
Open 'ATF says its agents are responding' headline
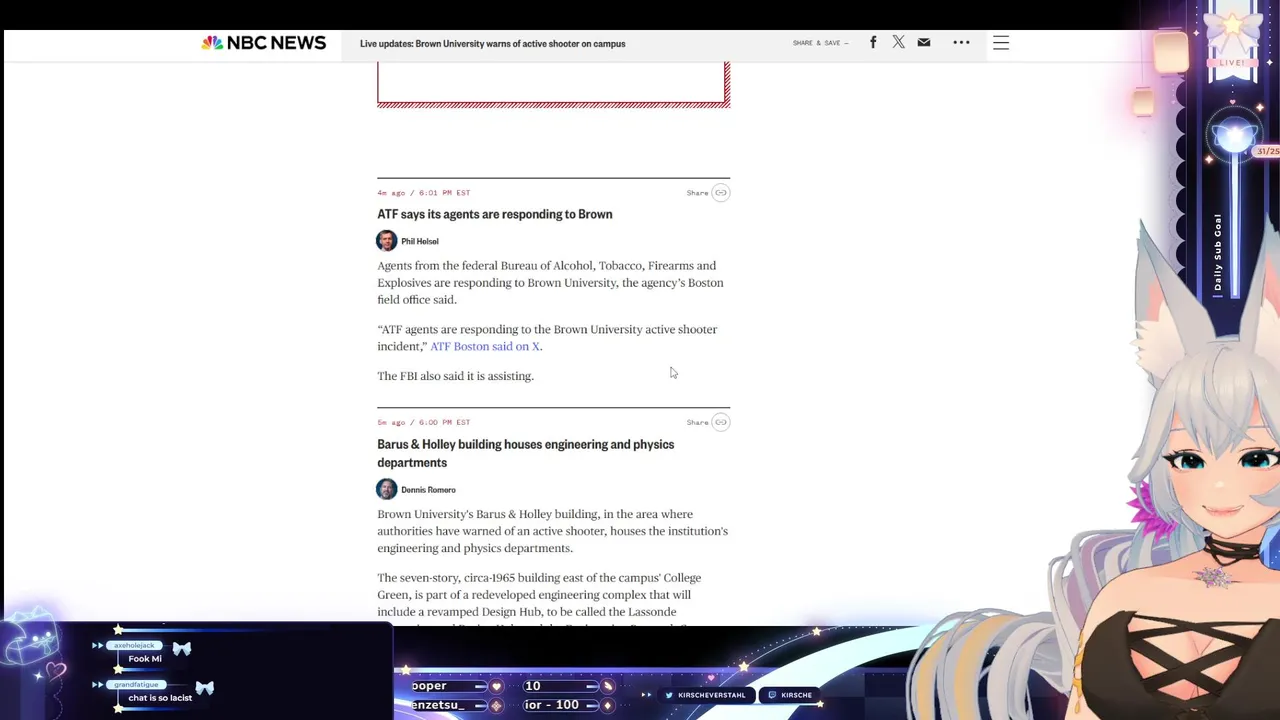(x=495, y=214)
